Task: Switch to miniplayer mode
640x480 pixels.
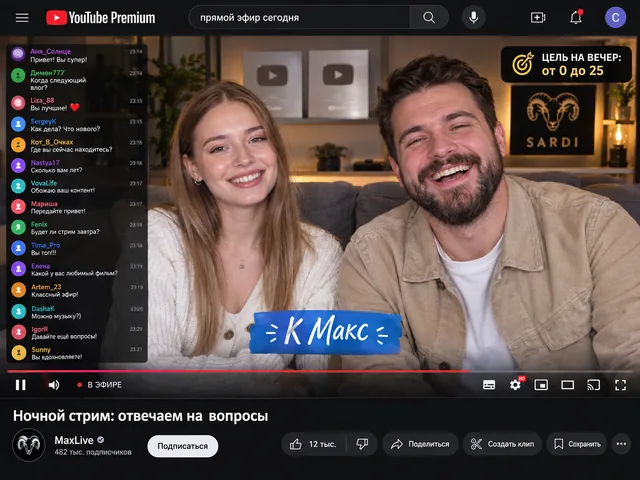Action: click(x=541, y=385)
